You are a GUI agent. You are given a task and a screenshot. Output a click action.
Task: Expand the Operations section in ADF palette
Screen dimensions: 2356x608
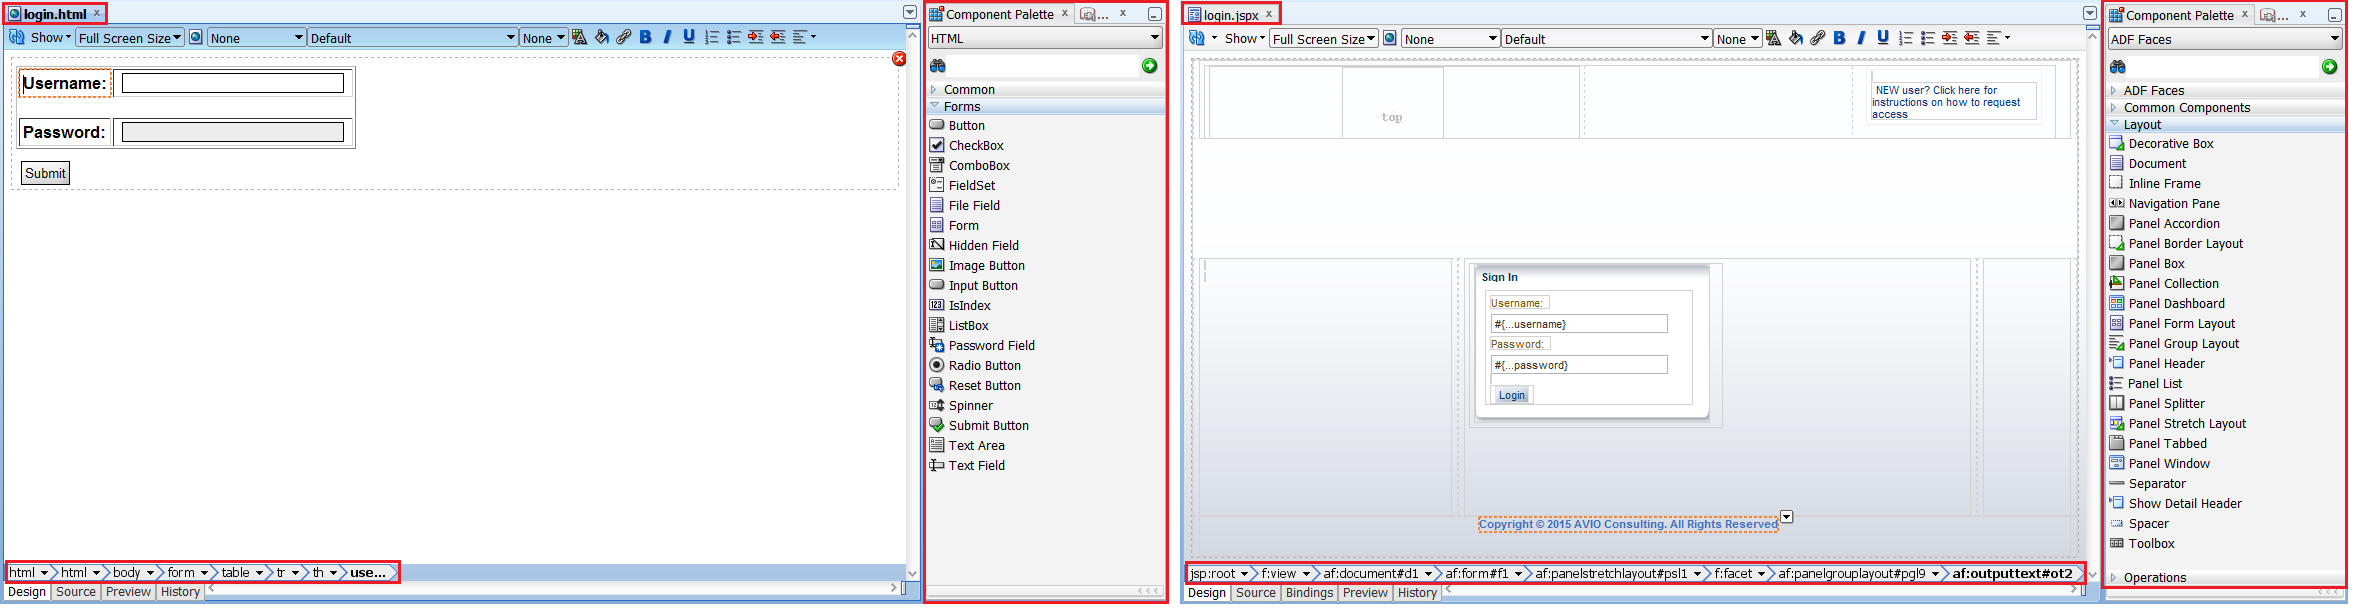pos(2154,577)
